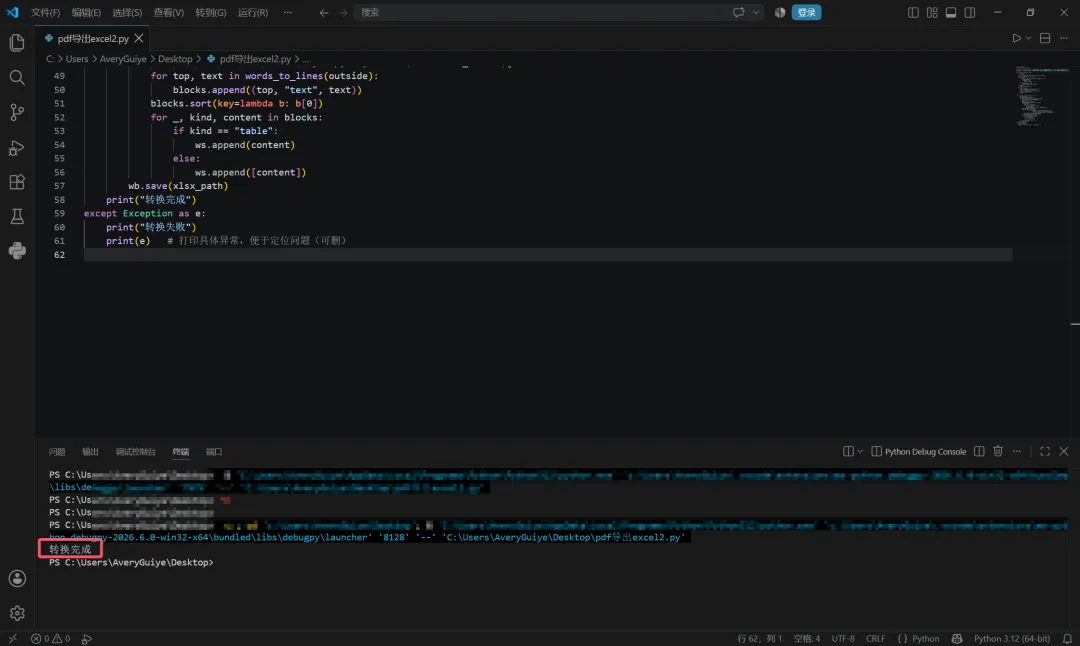1080x646 pixels.
Task: Open the Testing flask view
Action: coord(17,216)
